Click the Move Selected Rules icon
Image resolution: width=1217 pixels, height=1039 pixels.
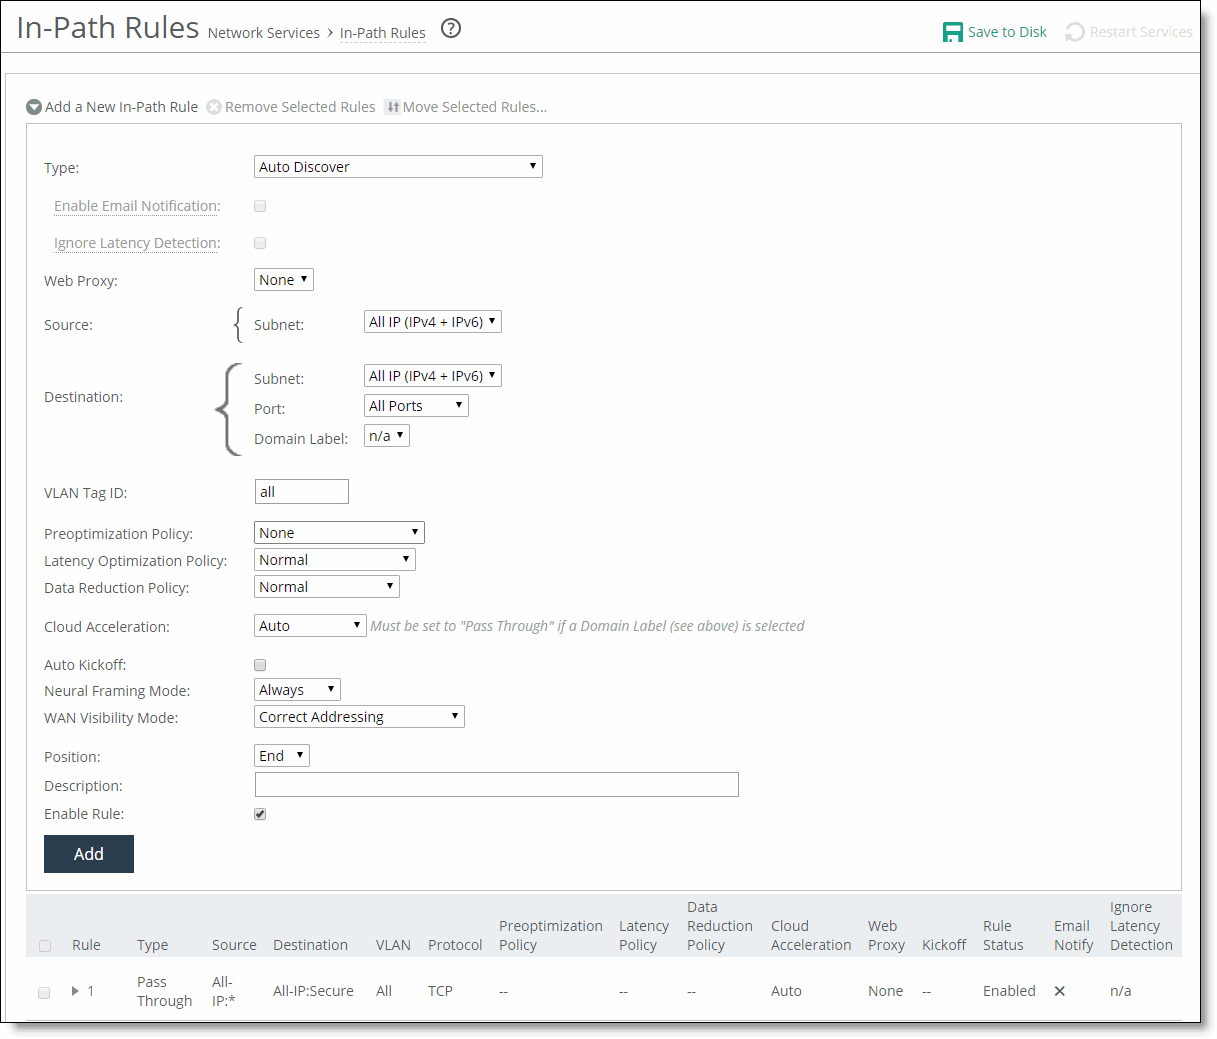click(x=392, y=107)
